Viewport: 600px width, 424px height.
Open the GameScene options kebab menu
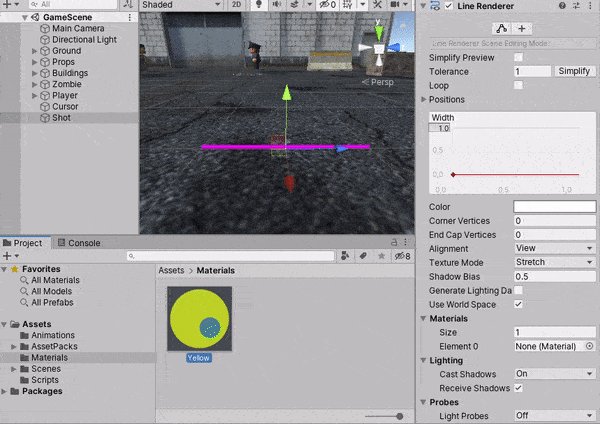coord(130,18)
